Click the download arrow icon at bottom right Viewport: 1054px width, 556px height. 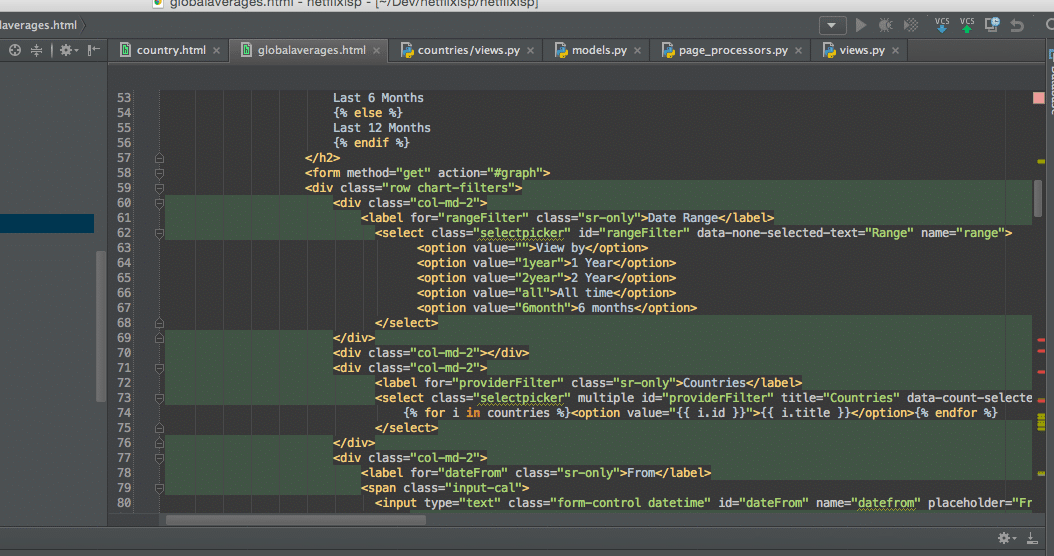(x=1032, y=538)
